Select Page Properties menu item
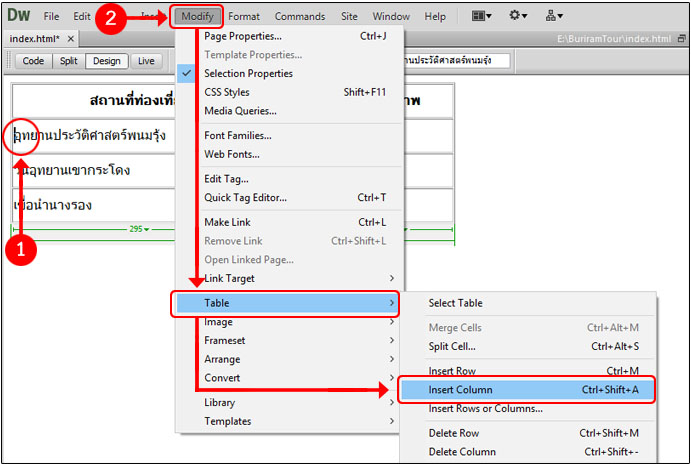 pos(244,36)
